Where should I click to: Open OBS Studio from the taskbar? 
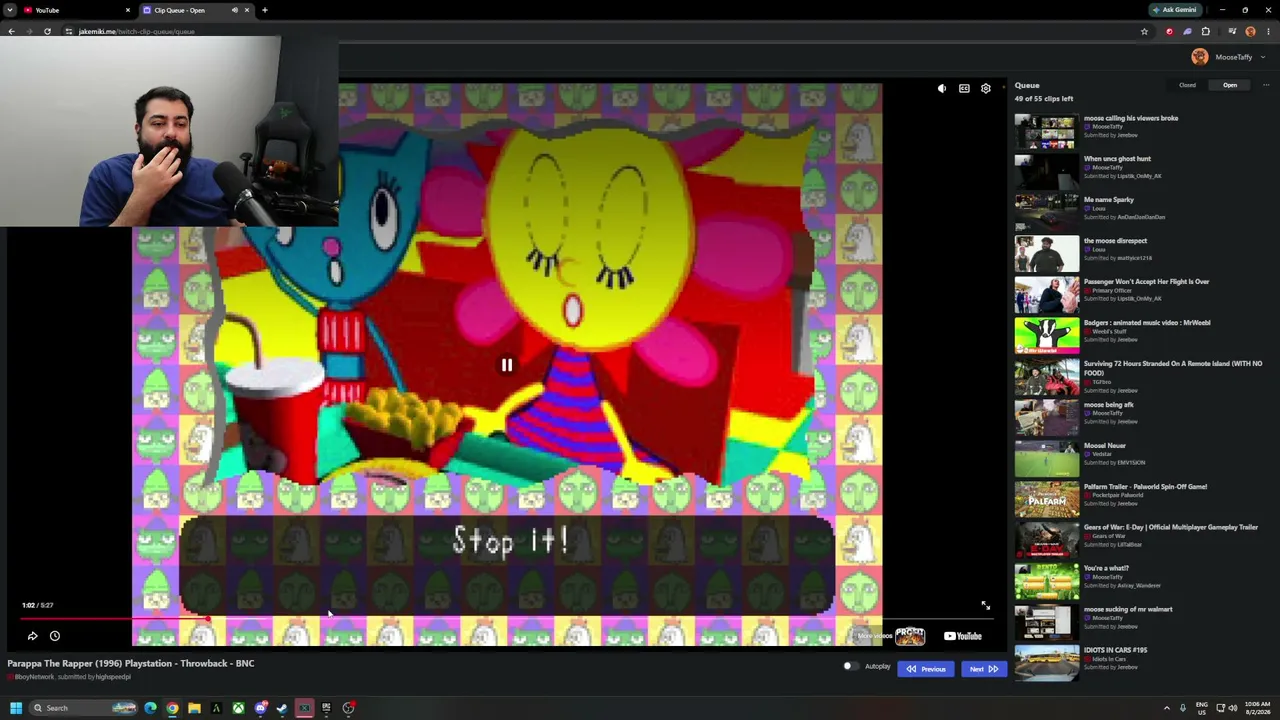[348, 708]
